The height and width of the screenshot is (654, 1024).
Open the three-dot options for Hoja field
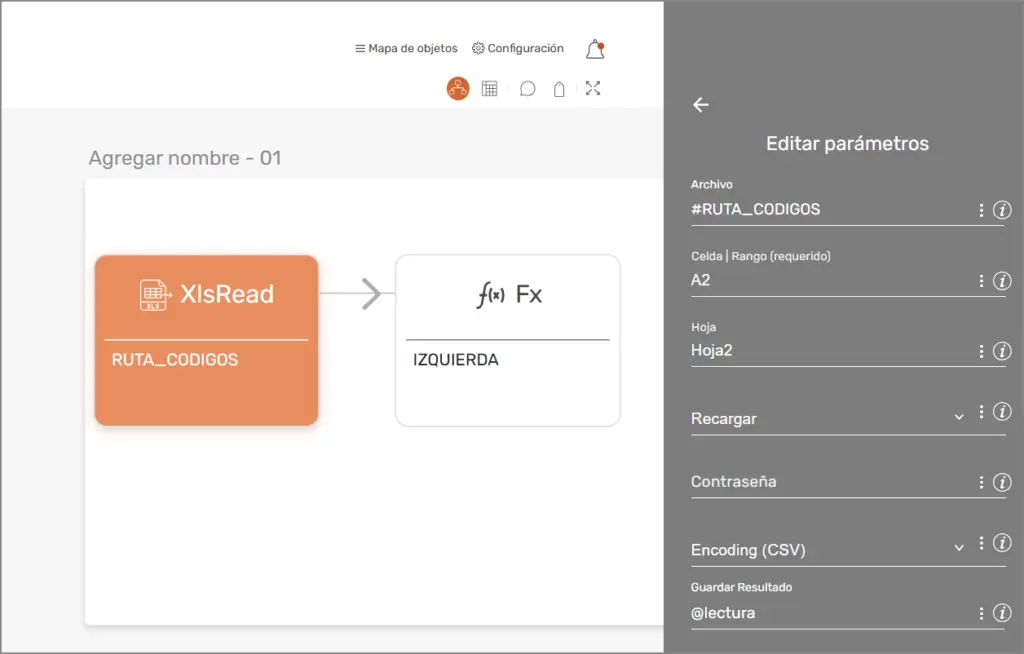[x=981, y=351]
